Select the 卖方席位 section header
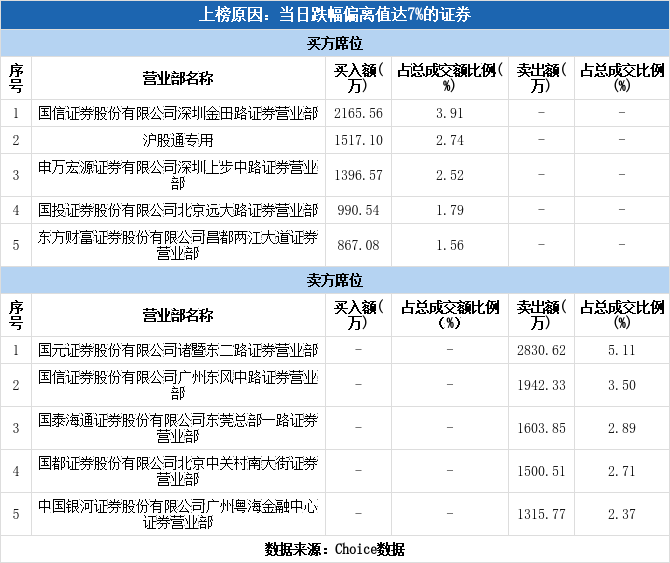This screenshot has height=563, width=670. 335,280
